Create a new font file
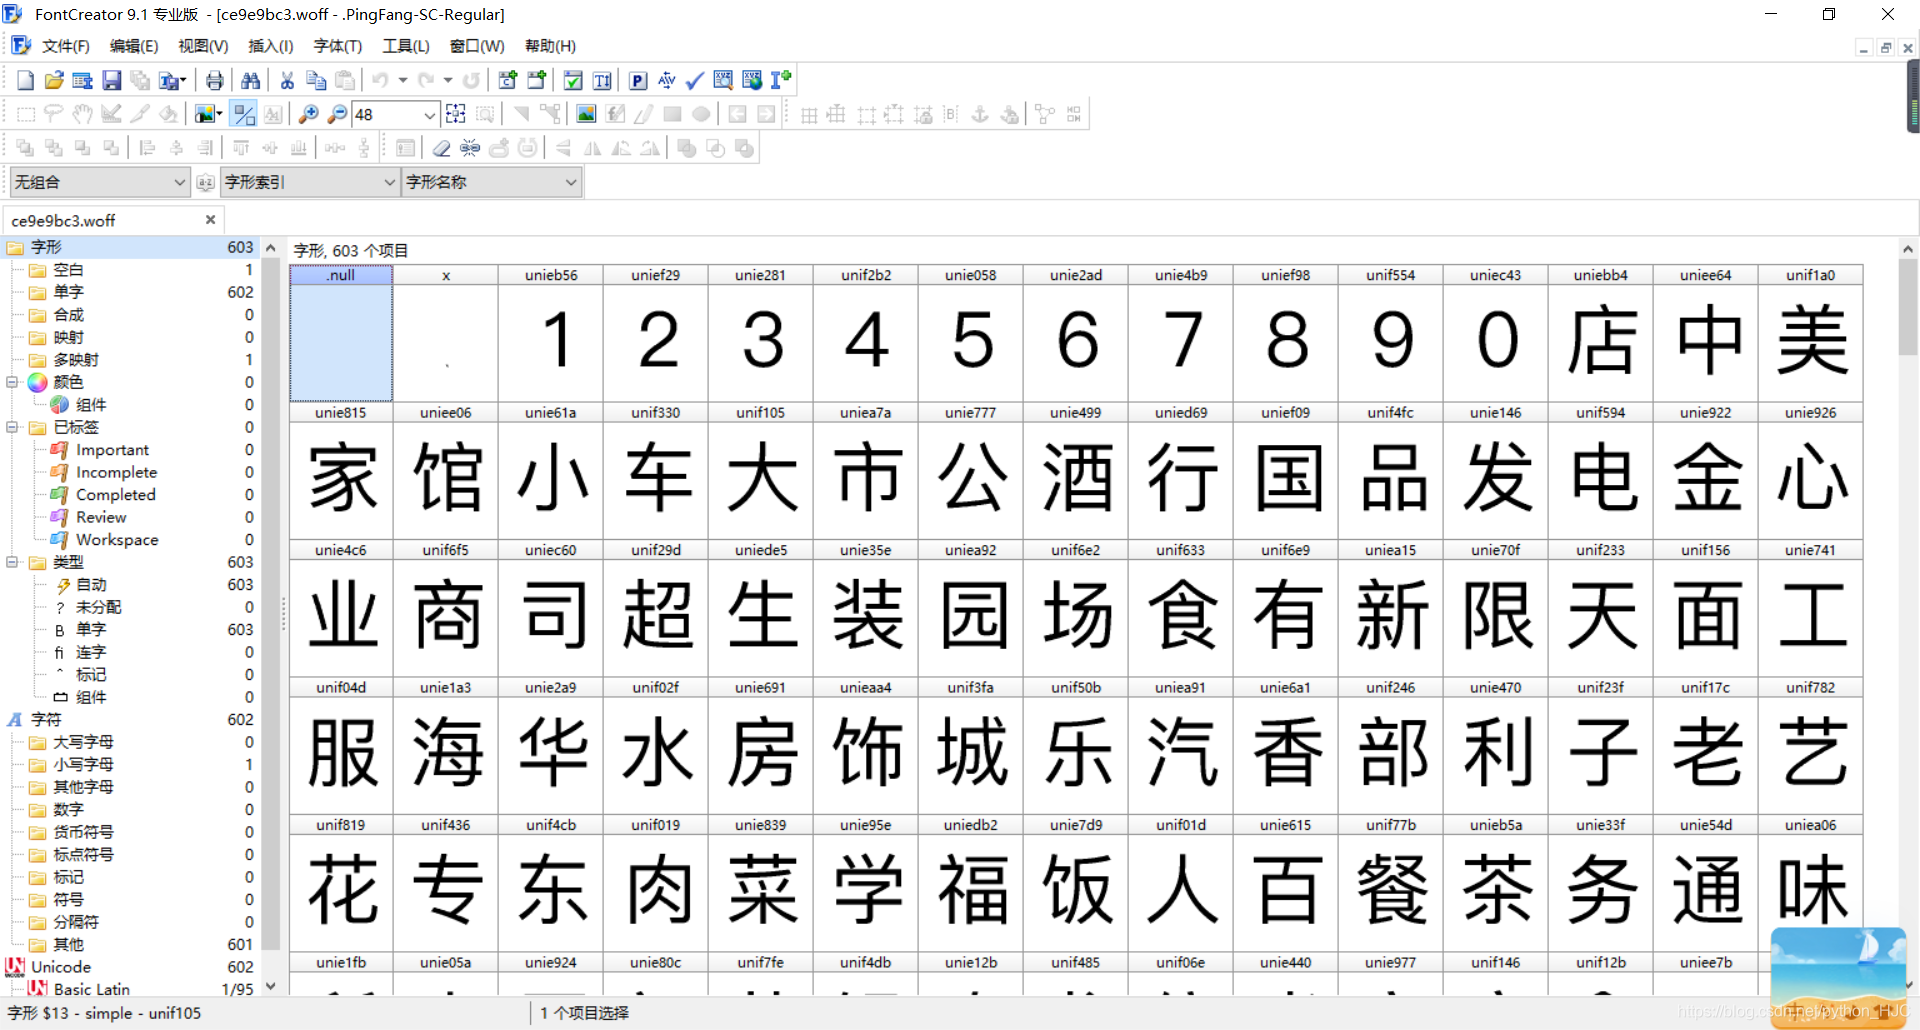Image resolution: width=1920 pixels, height=1030 pixels. click(26, 80)
